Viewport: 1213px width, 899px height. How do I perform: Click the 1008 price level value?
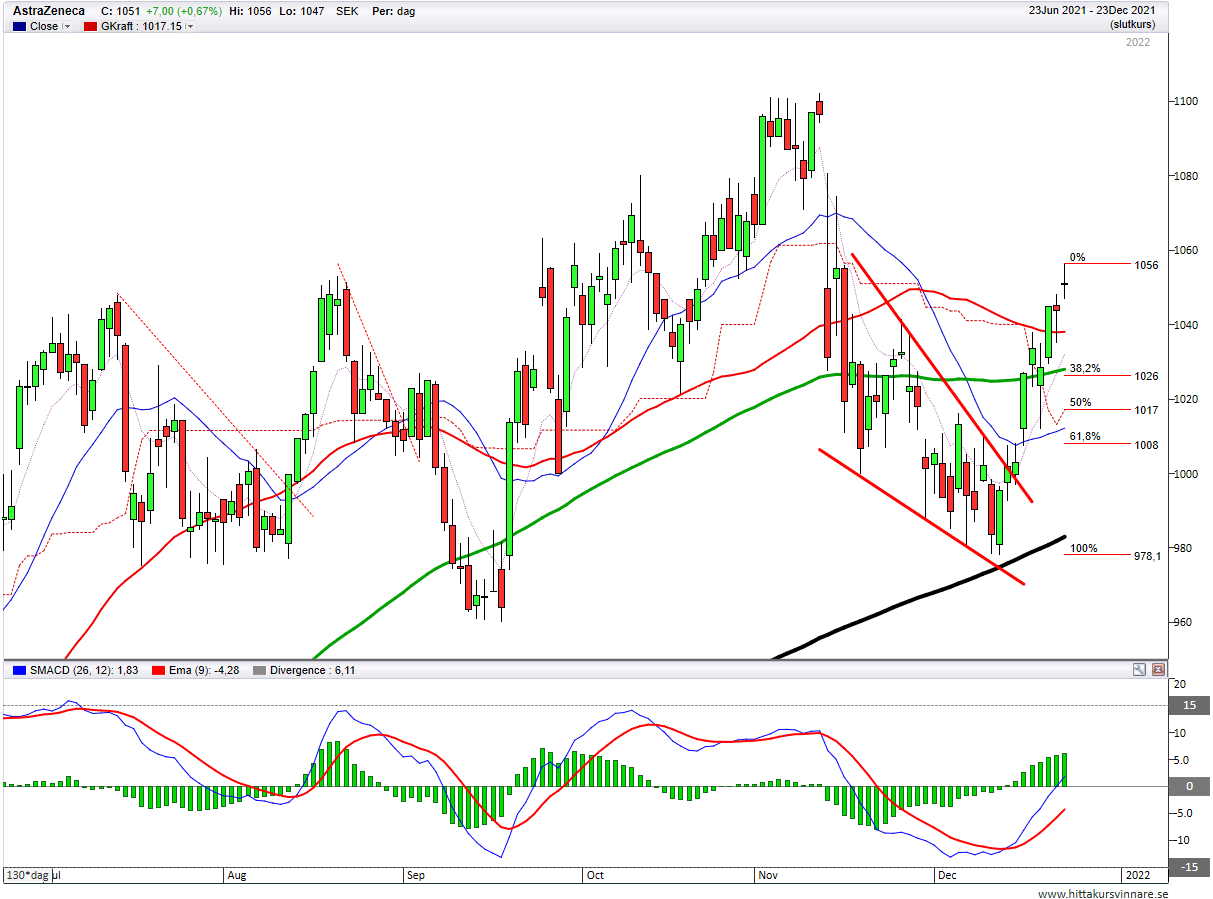1147,445
